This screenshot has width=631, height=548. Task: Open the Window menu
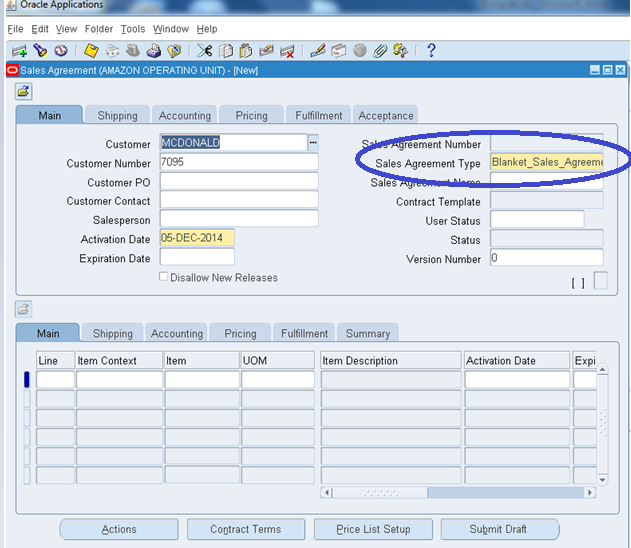tap(171, 29)
